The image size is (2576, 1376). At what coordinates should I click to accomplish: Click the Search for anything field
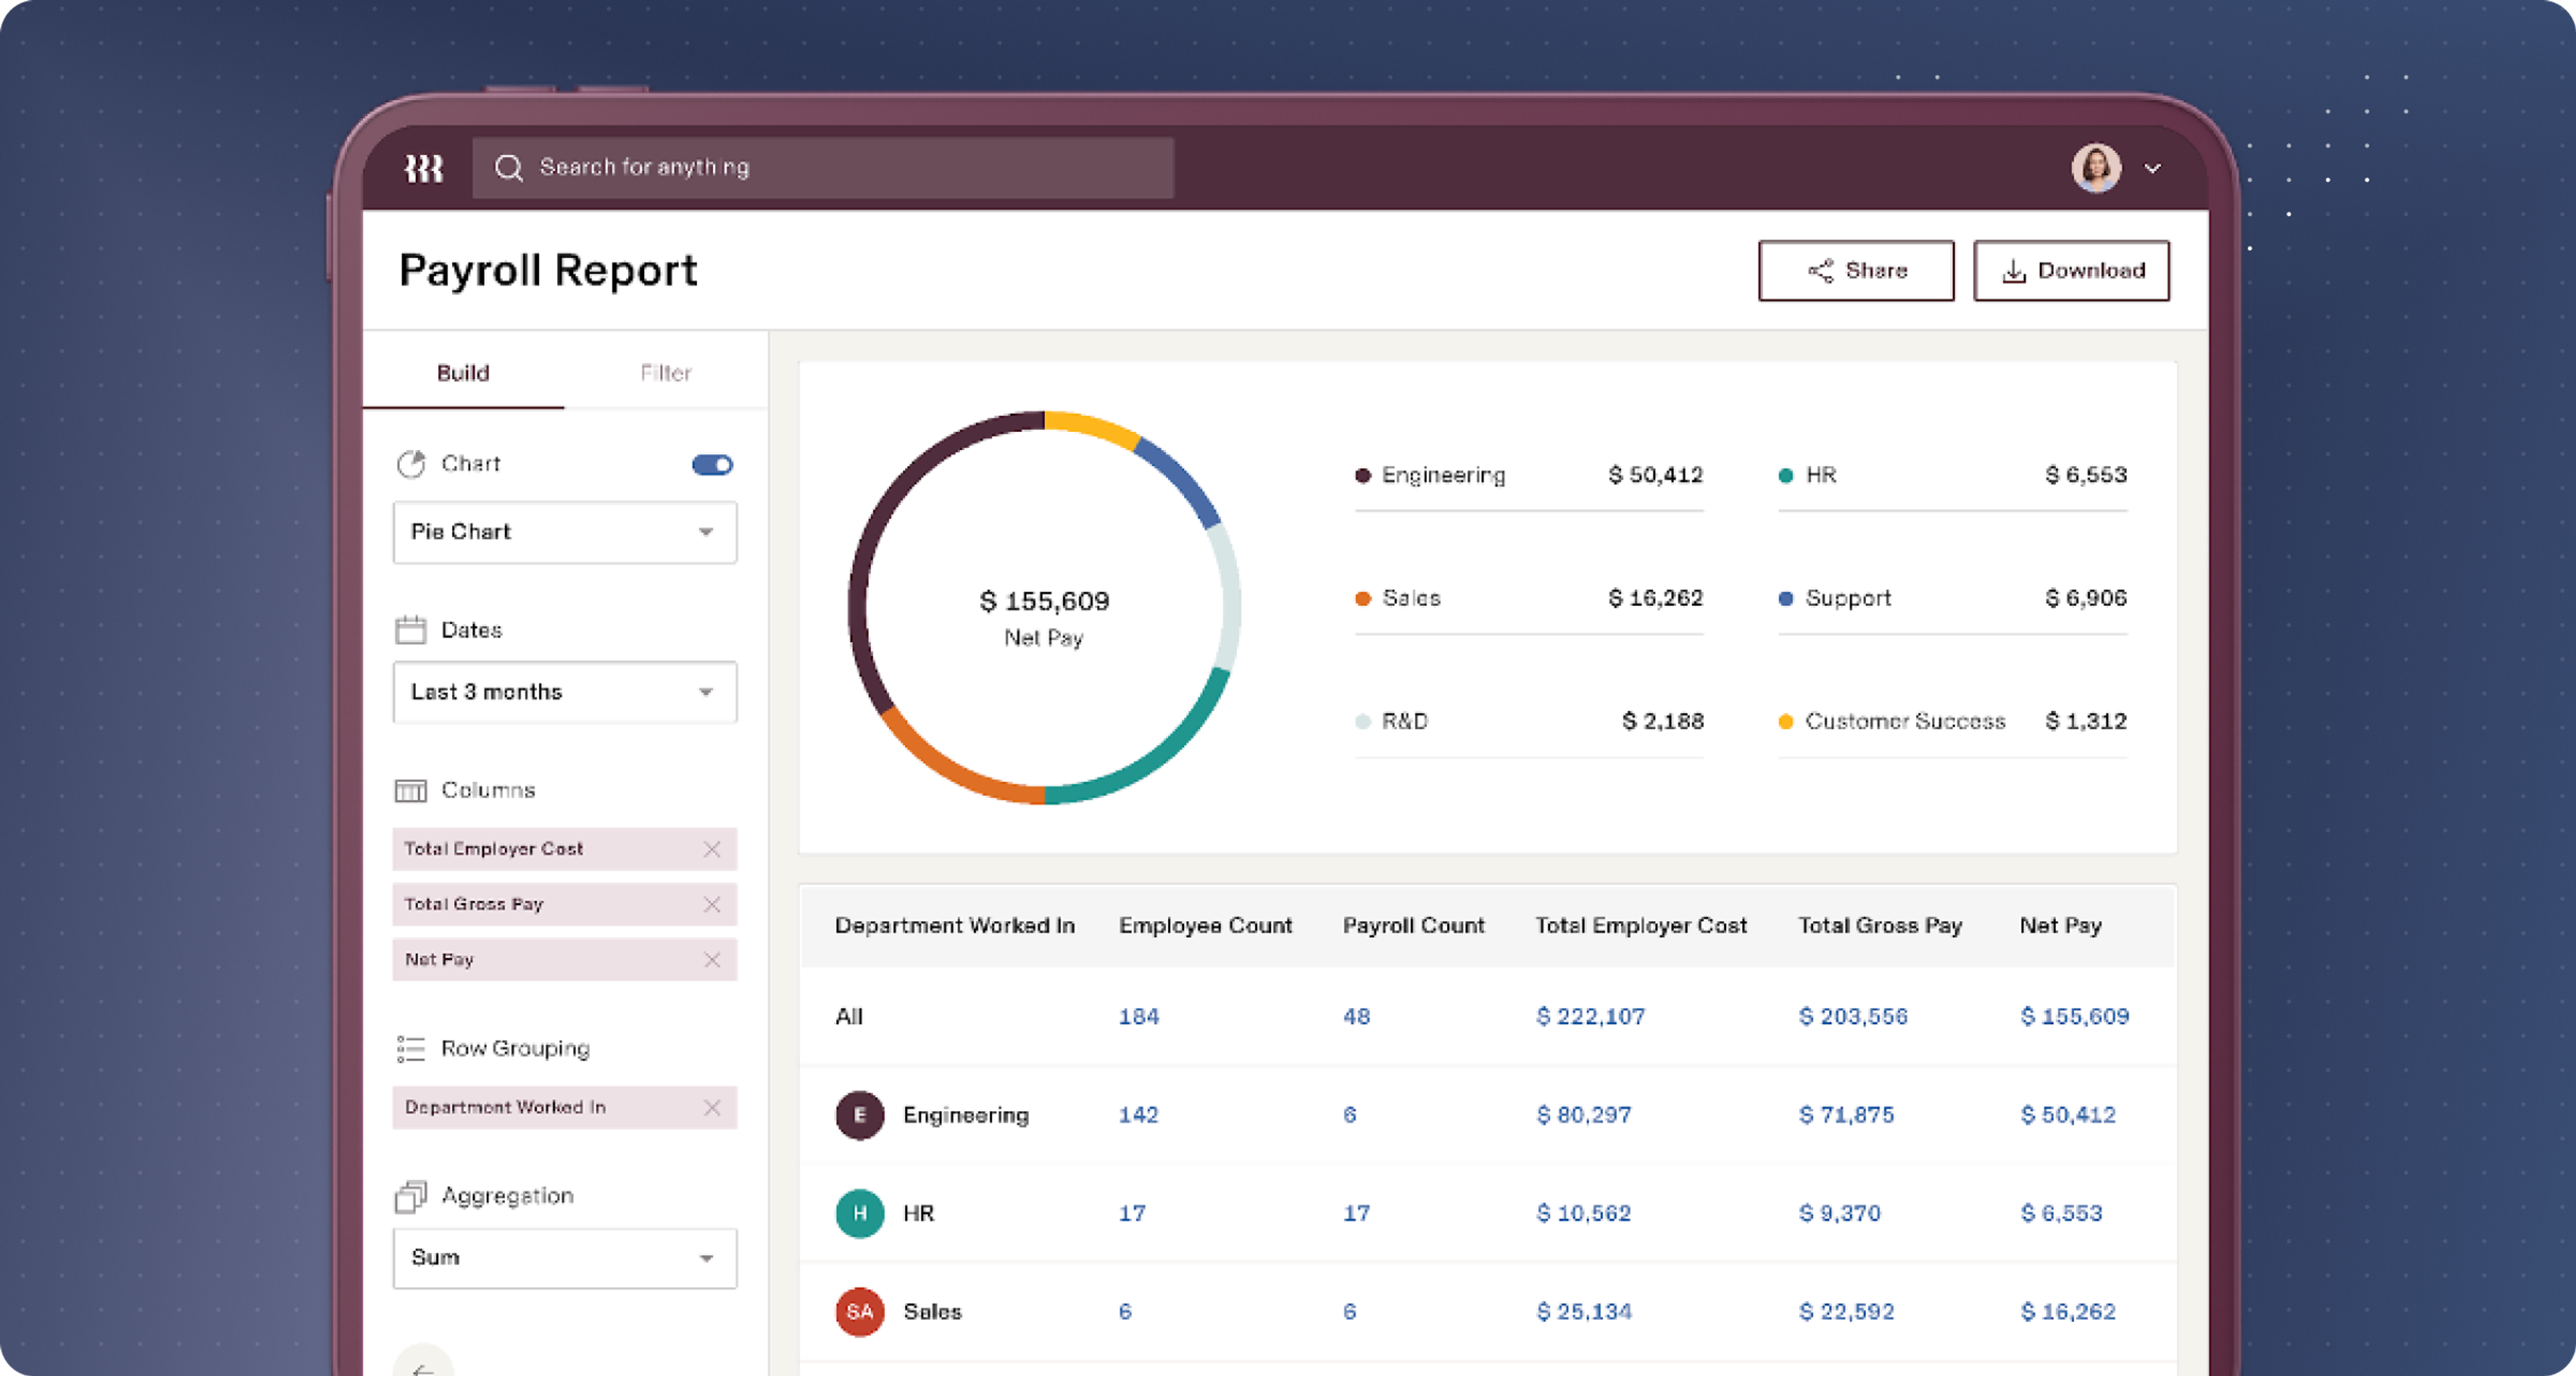[823, 168]
